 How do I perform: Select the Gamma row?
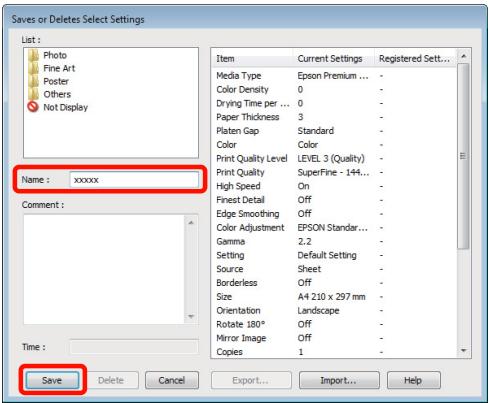[x=333, y=241]
